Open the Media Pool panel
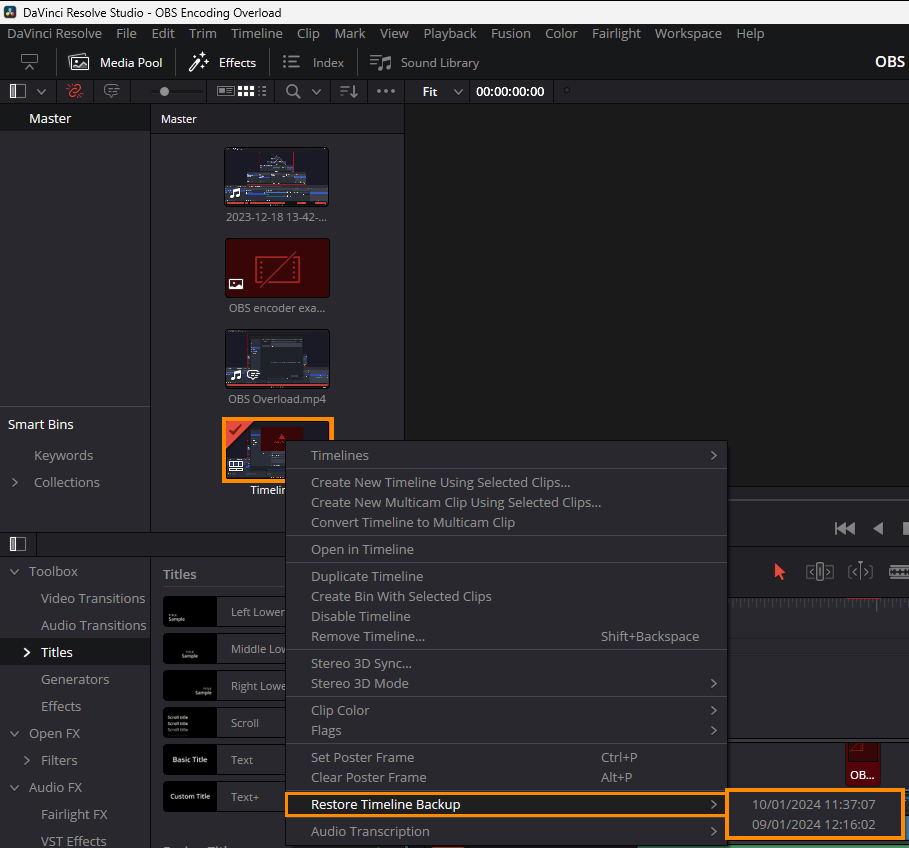This screenshot has width=909, height=848. pos(115,63)
